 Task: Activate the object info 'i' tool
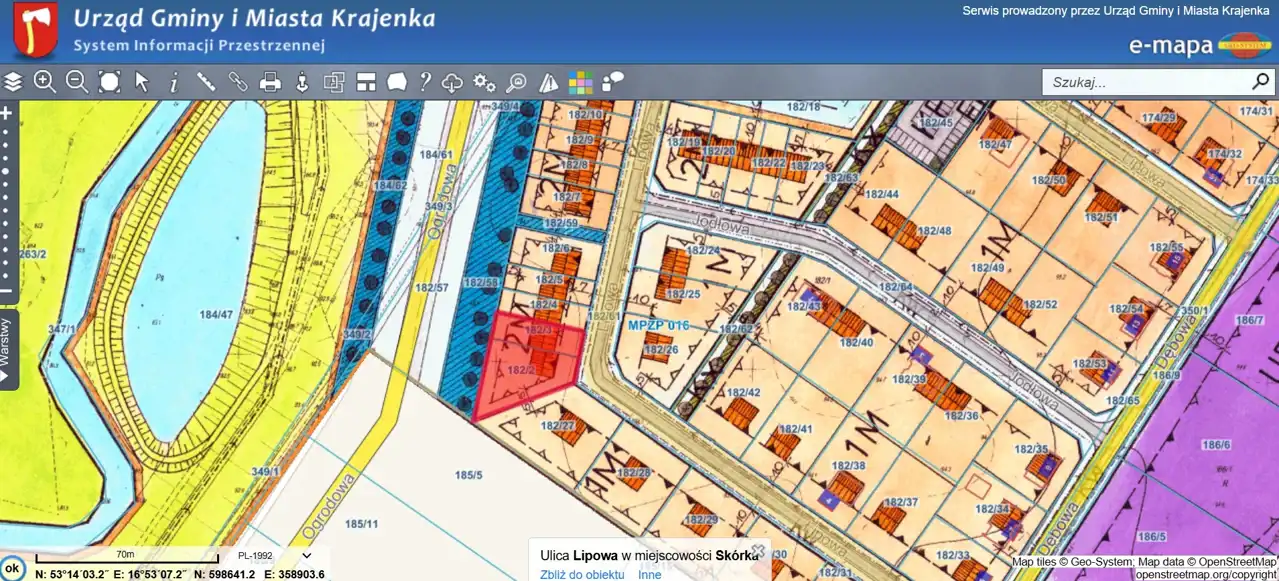pos(174,82)
